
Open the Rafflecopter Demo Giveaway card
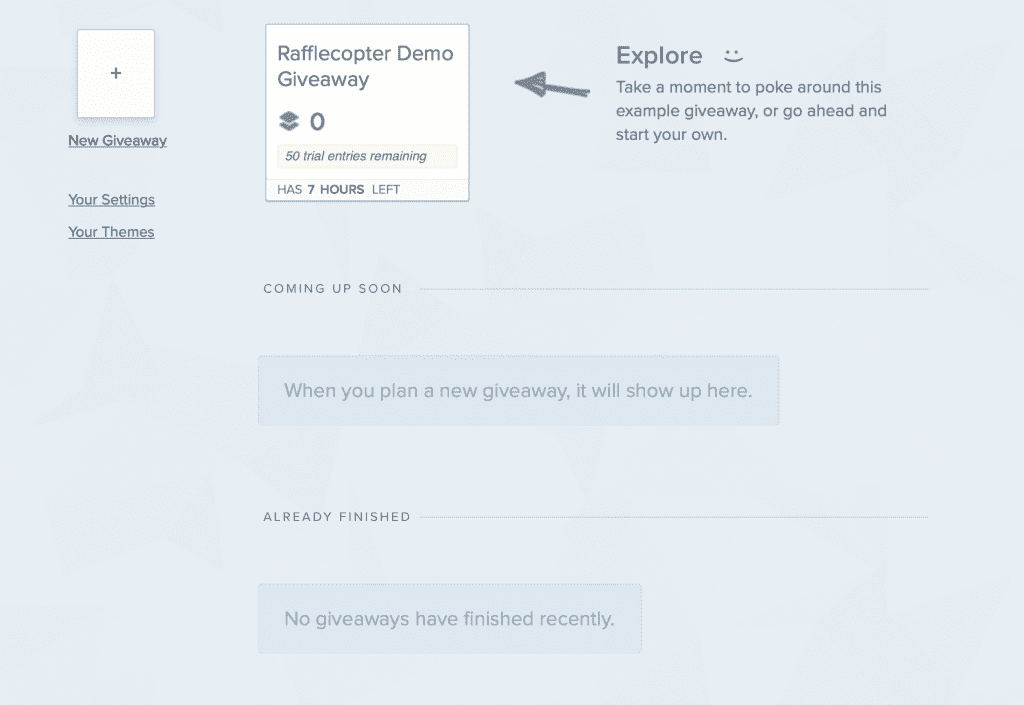click(x=366, y=110)
